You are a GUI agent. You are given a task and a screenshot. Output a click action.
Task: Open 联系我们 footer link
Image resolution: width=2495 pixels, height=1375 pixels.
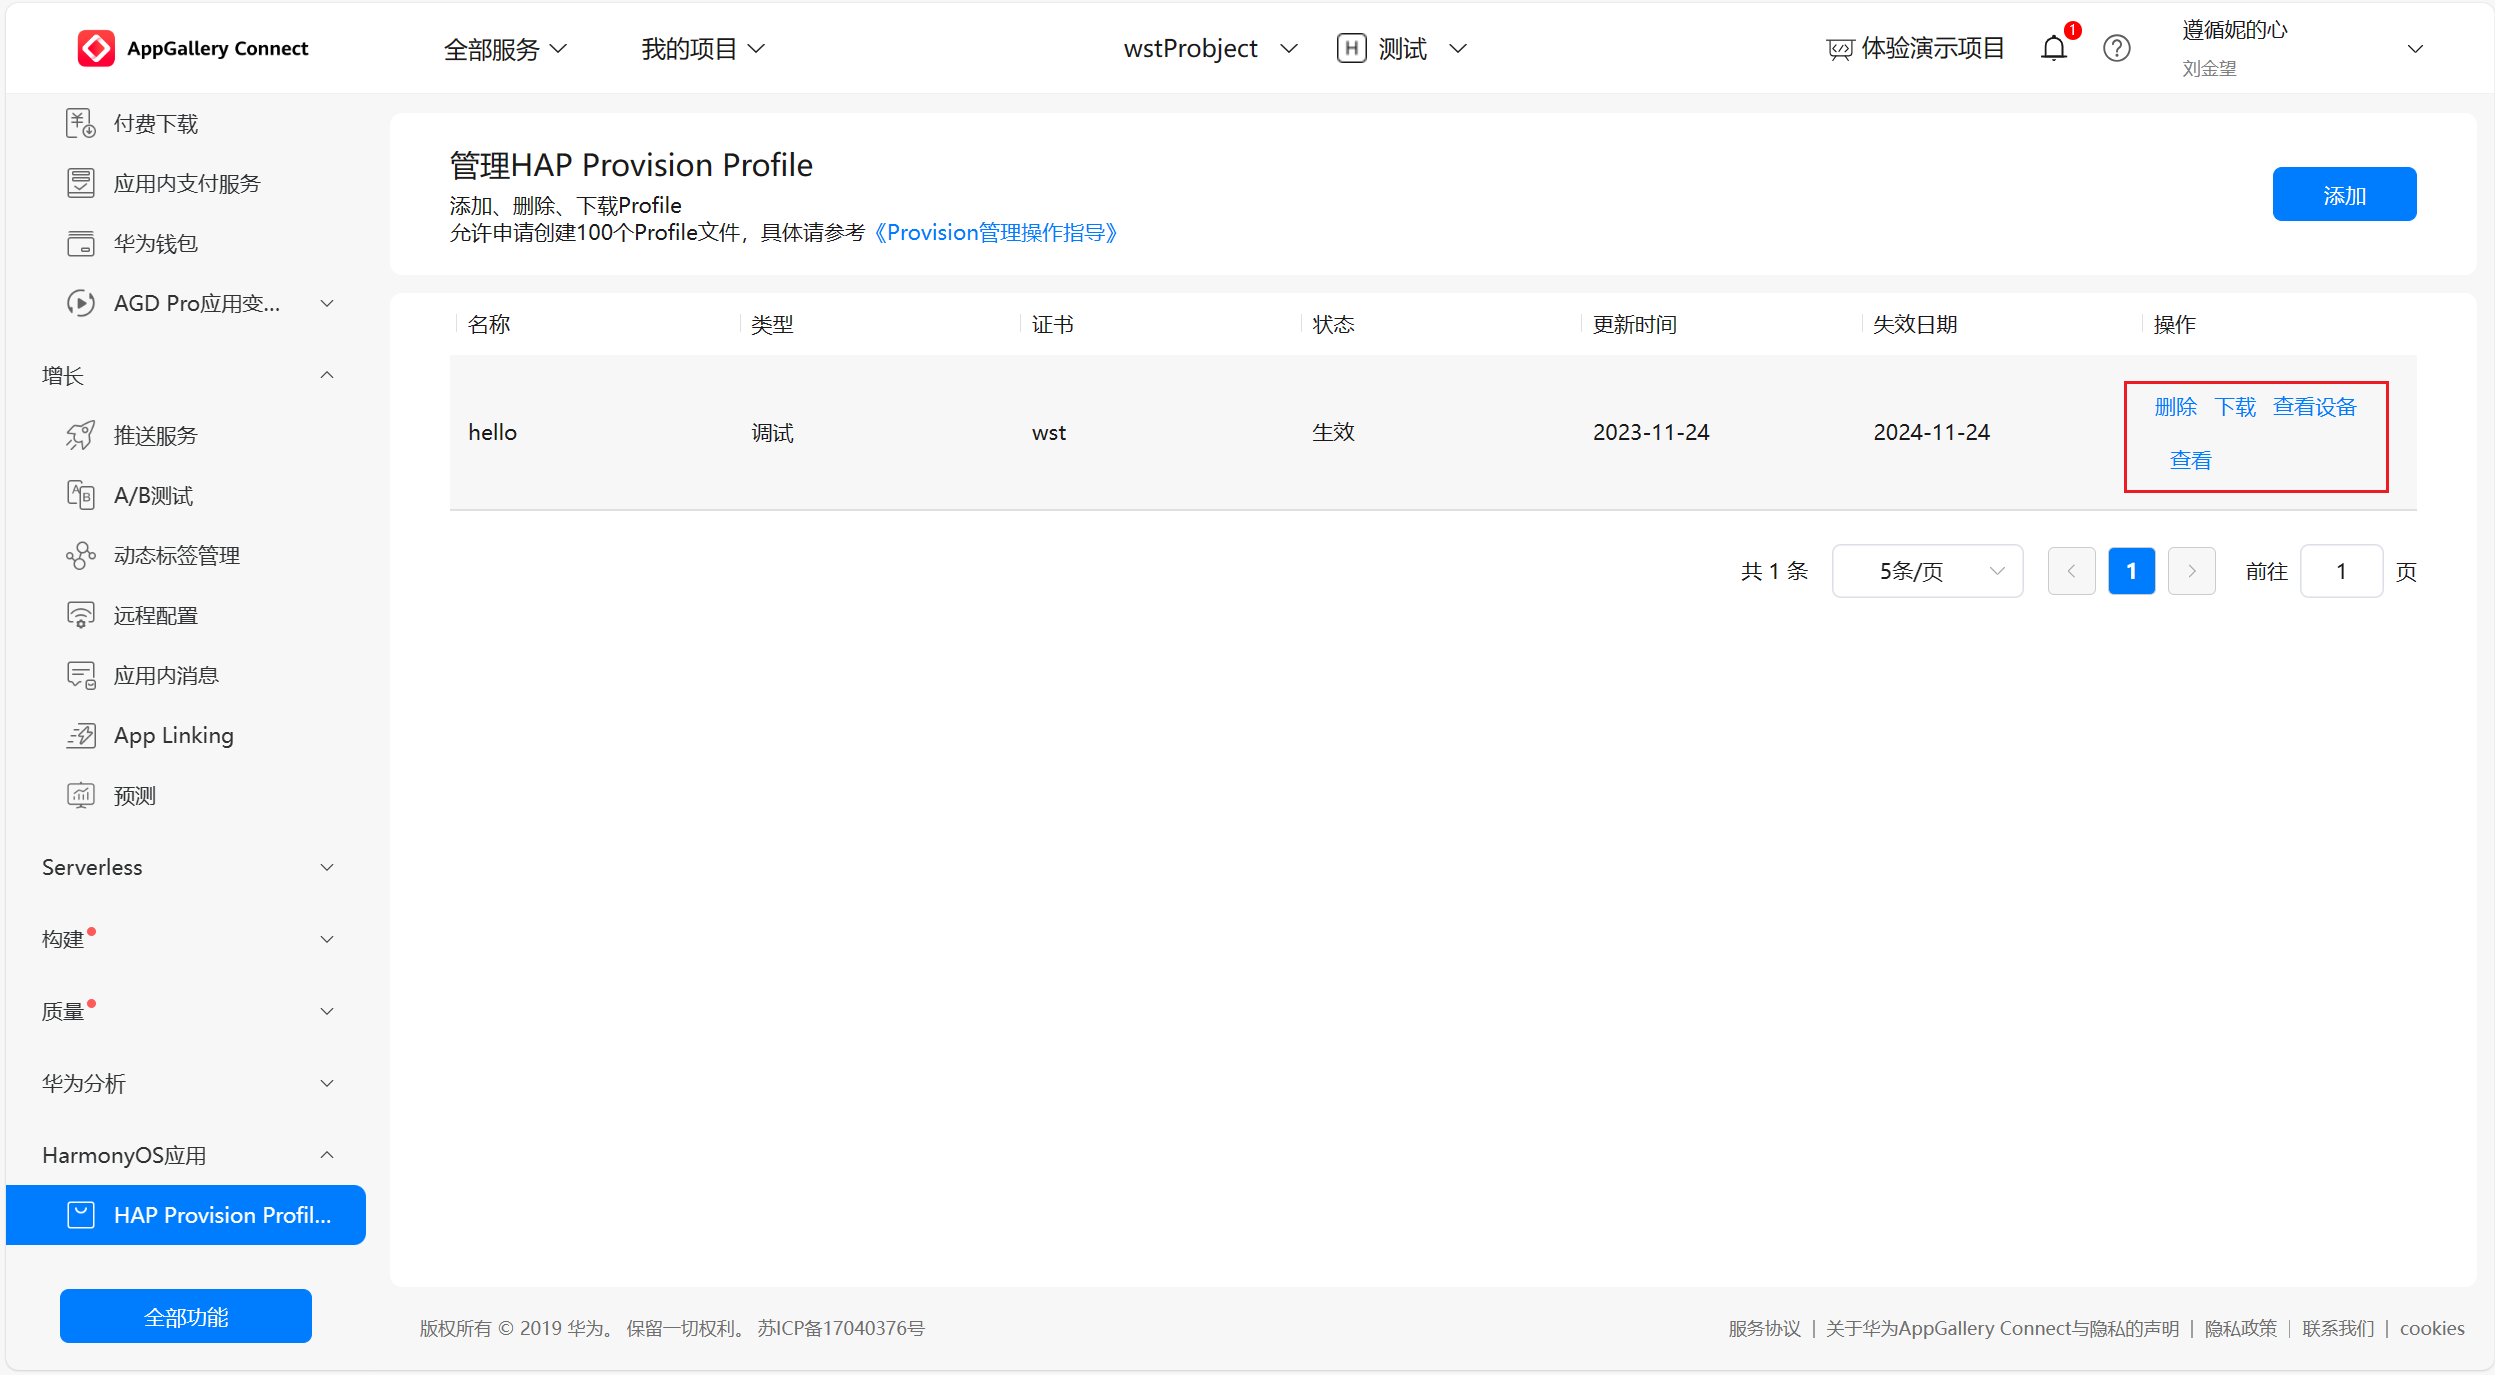point(2338,1328)
